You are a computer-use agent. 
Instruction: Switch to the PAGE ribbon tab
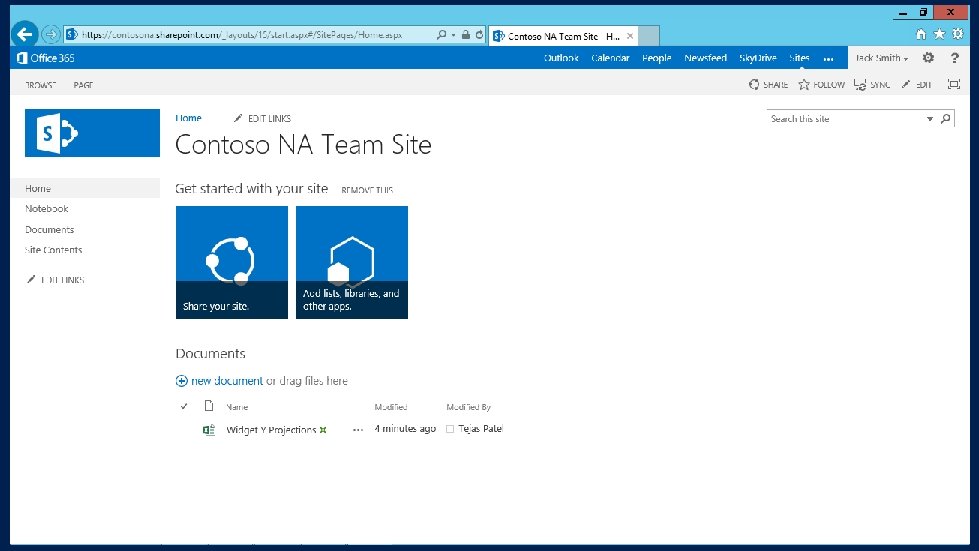coord(83,85)
